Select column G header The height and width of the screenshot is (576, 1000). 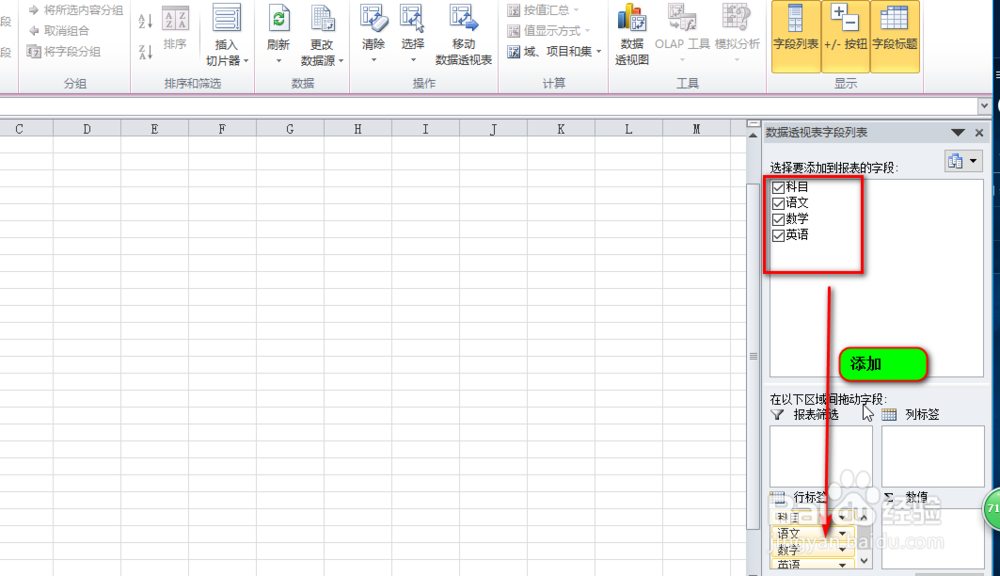click(x=290, y=129)
